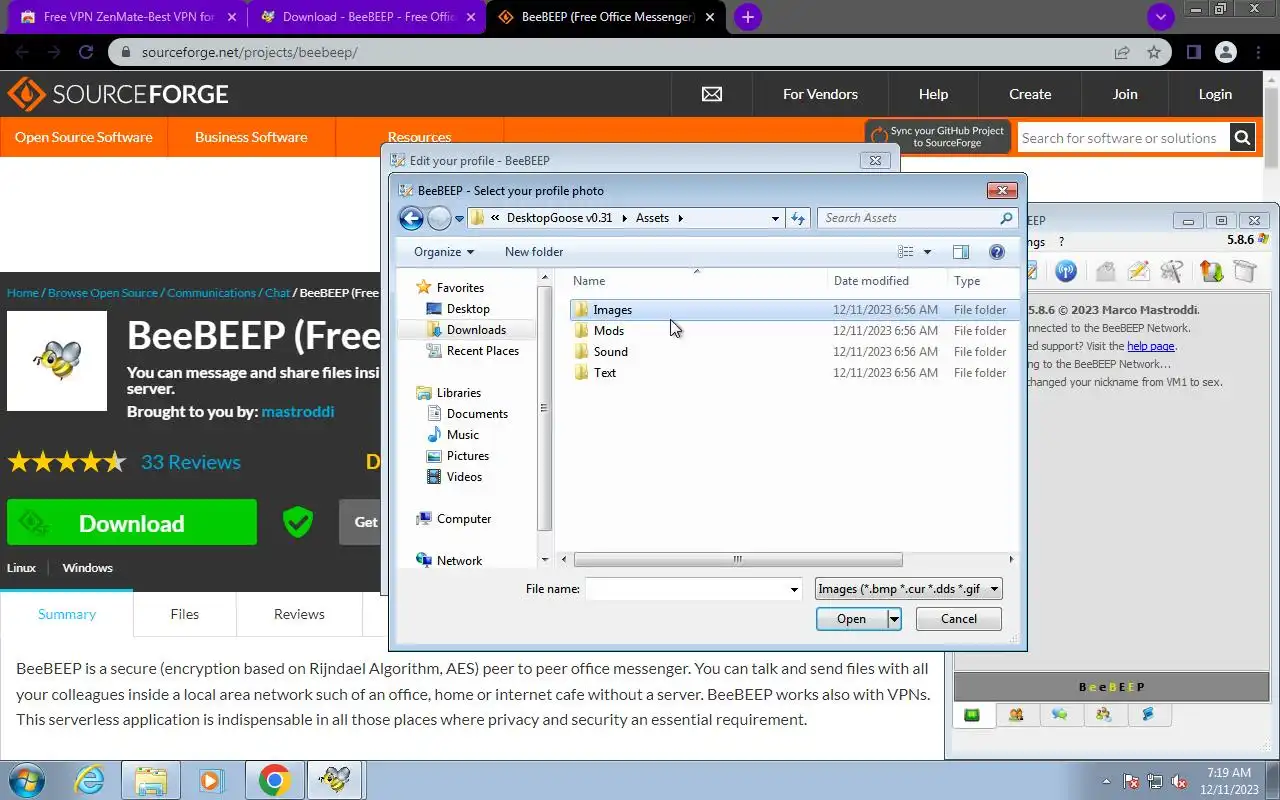The height and width of the screenshot is (800, 1280).
Task: Expand the Organize dropdown
Action: pos(444,252)
